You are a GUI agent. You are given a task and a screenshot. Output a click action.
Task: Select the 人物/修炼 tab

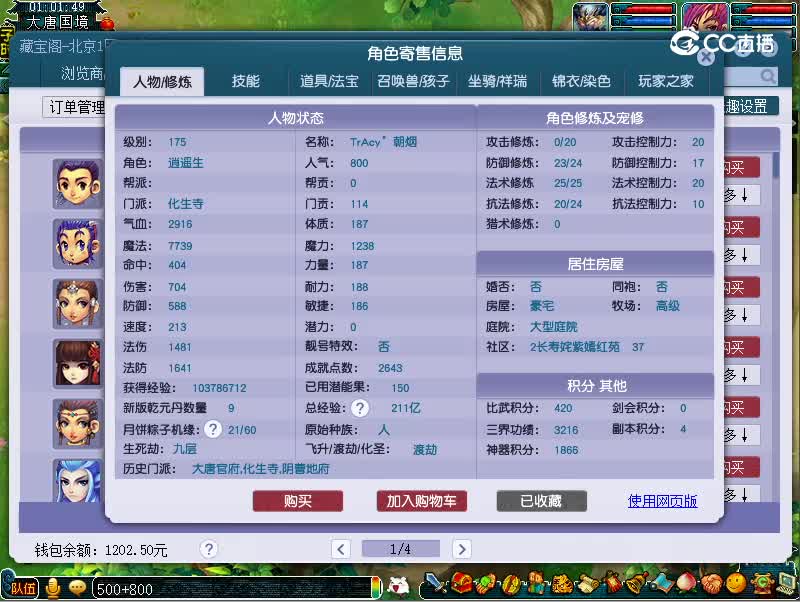point(162,82)
